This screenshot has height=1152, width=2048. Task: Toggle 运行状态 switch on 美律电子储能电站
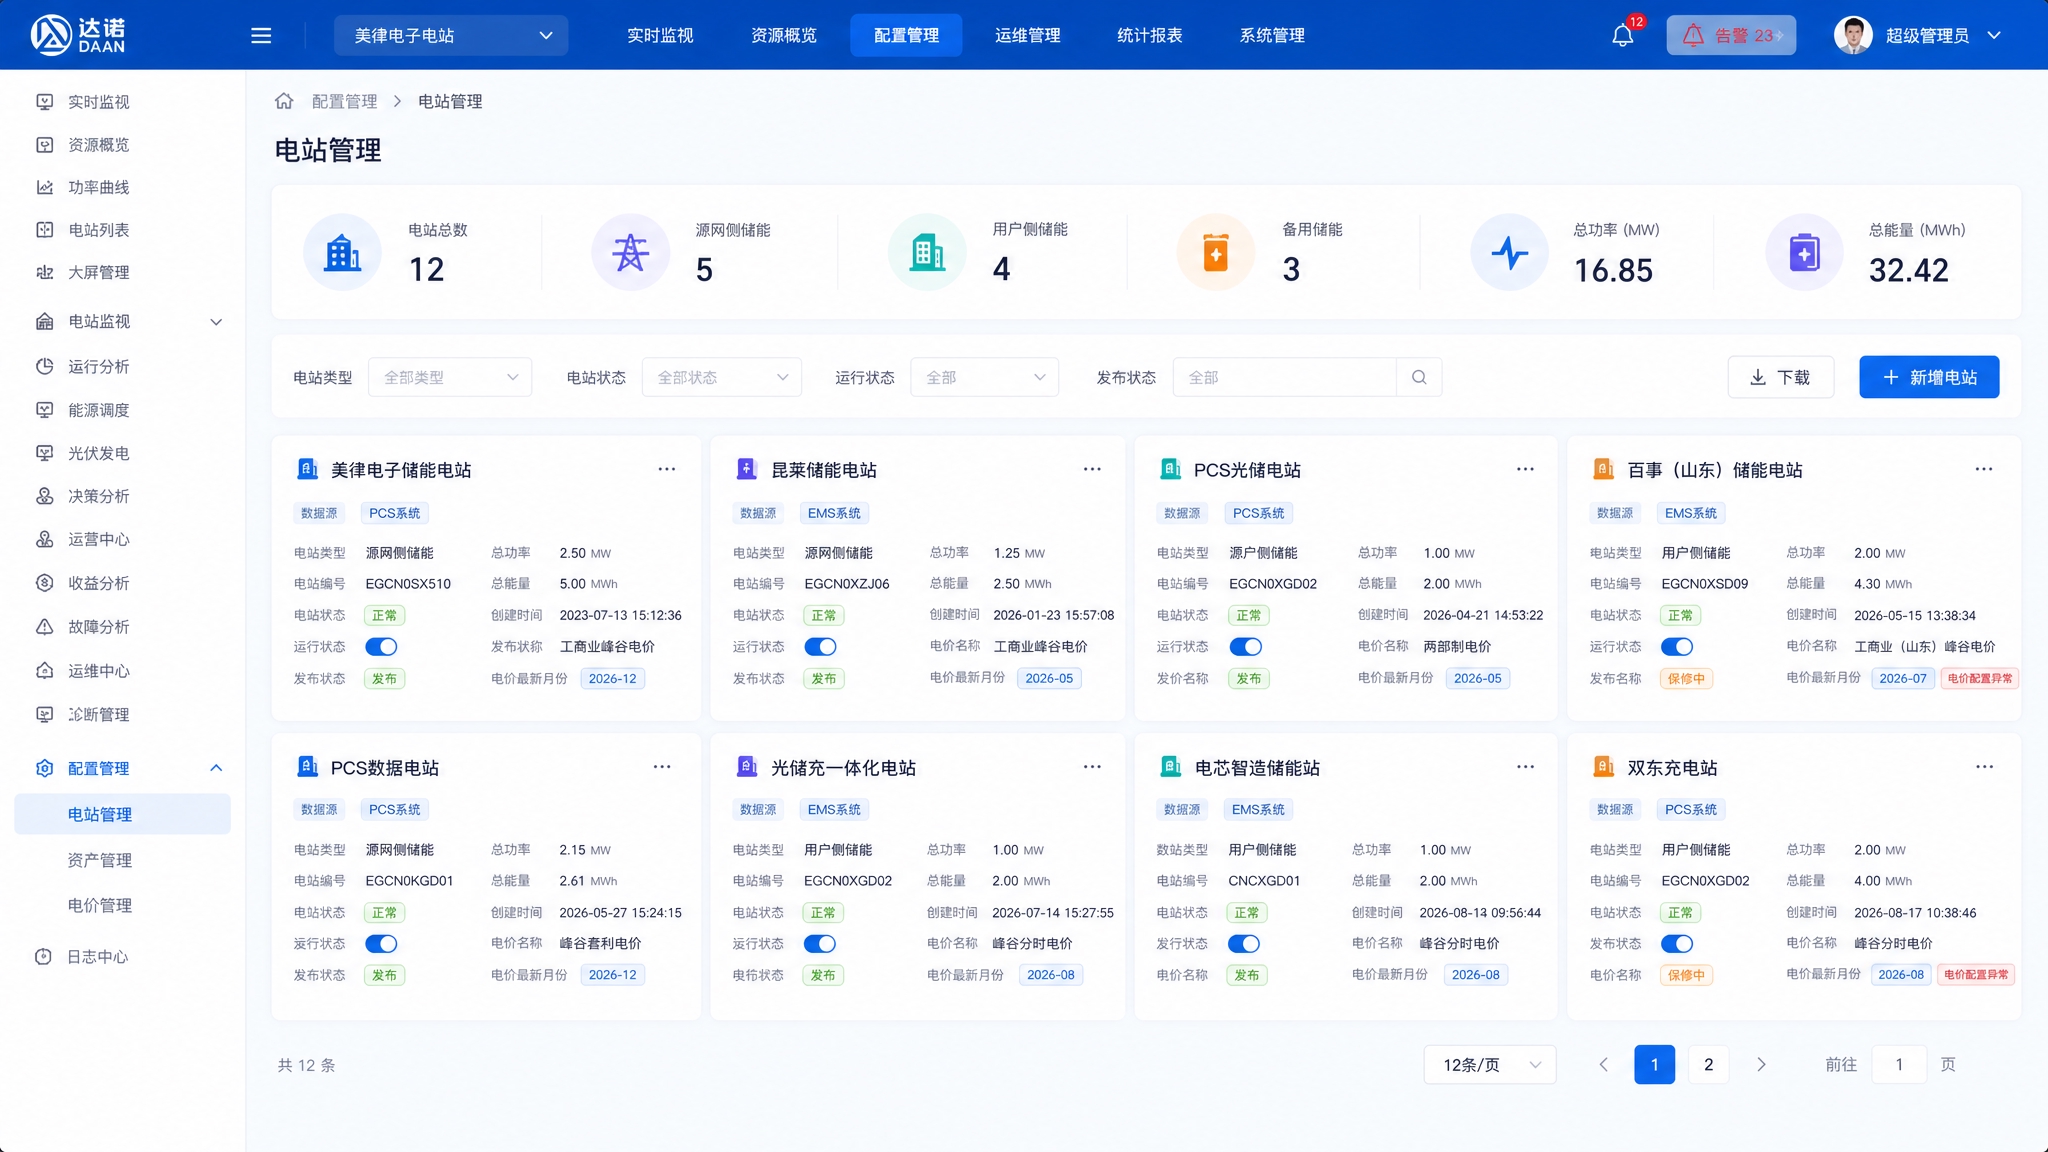381,647
